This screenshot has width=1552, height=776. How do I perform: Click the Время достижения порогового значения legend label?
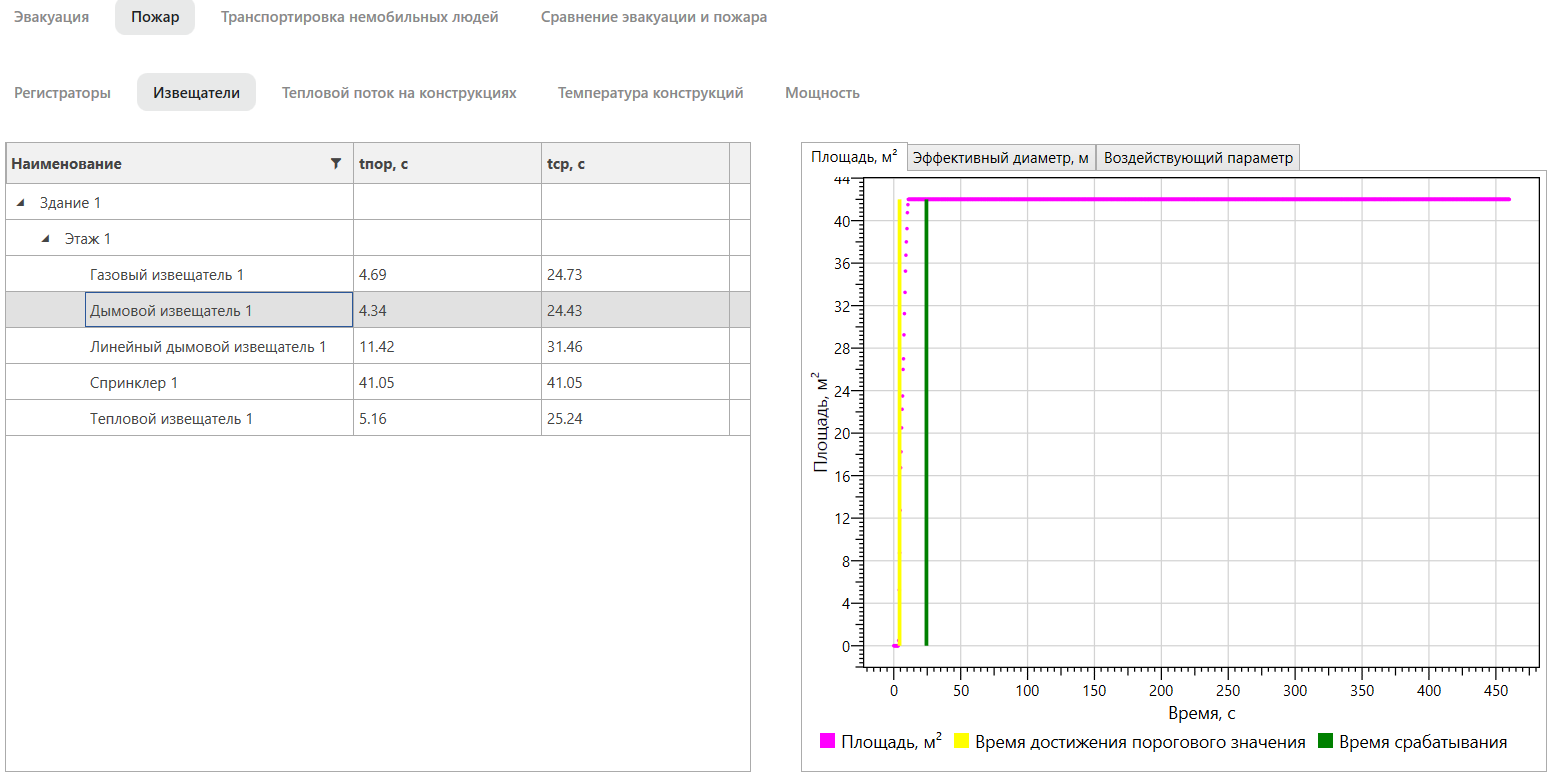point(1140,742)
